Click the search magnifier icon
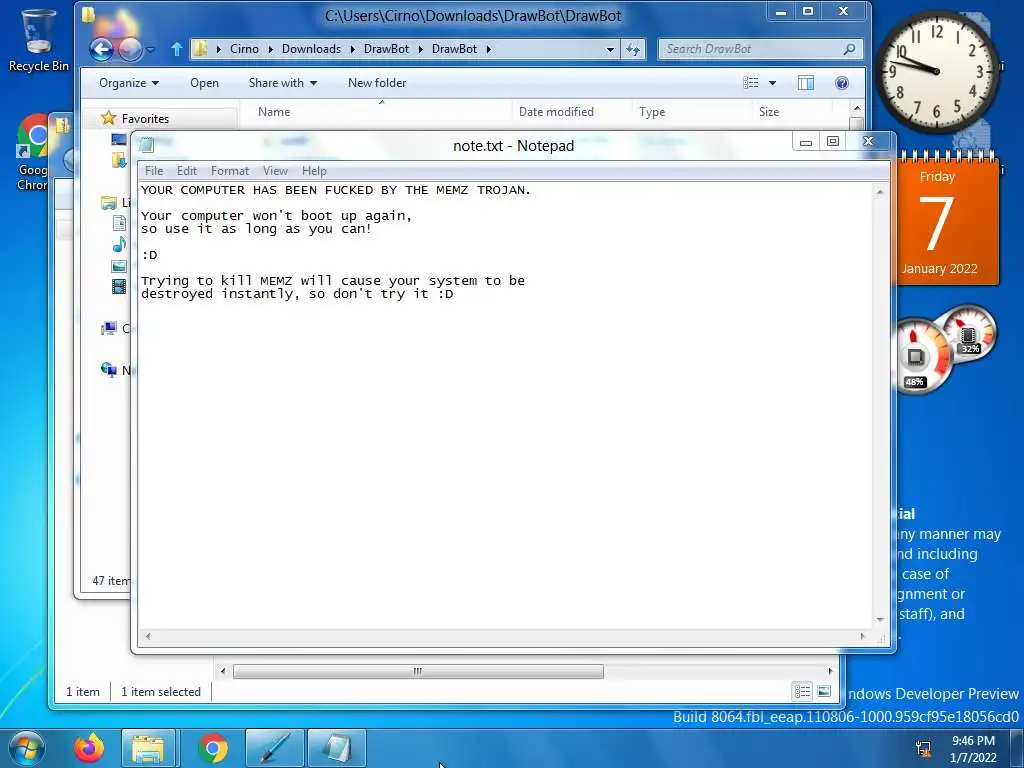The width and height of the screenshot is (1024, 768). [x=849, y=49]
